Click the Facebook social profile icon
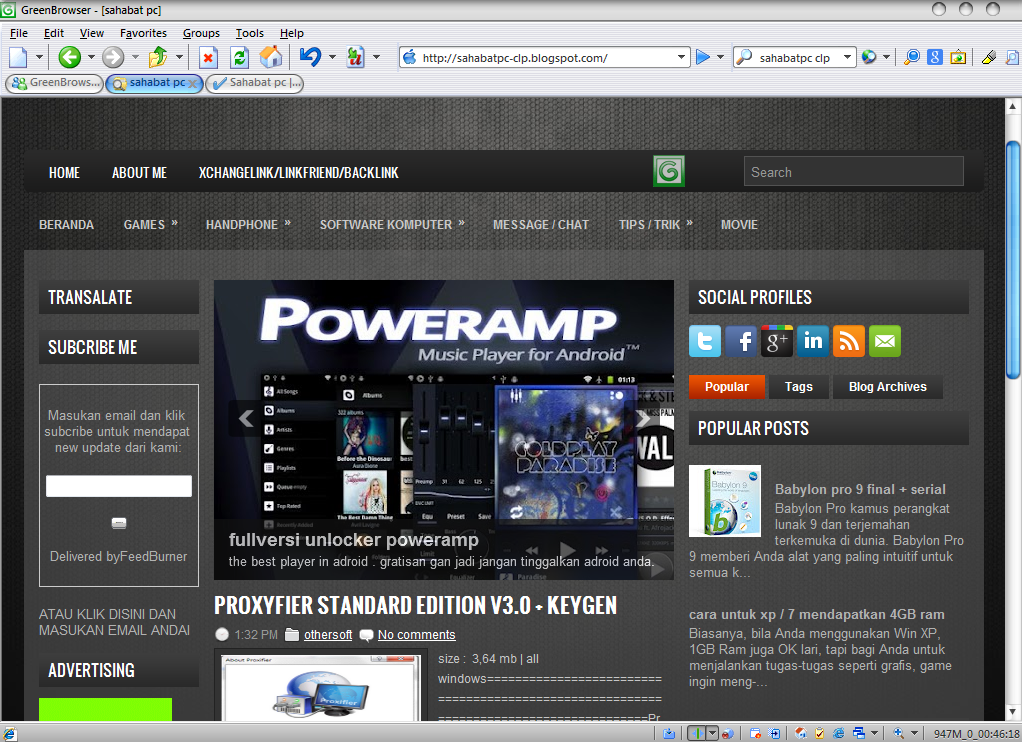The height and width of the screenshot is (742, 1022). pos(741,341)
